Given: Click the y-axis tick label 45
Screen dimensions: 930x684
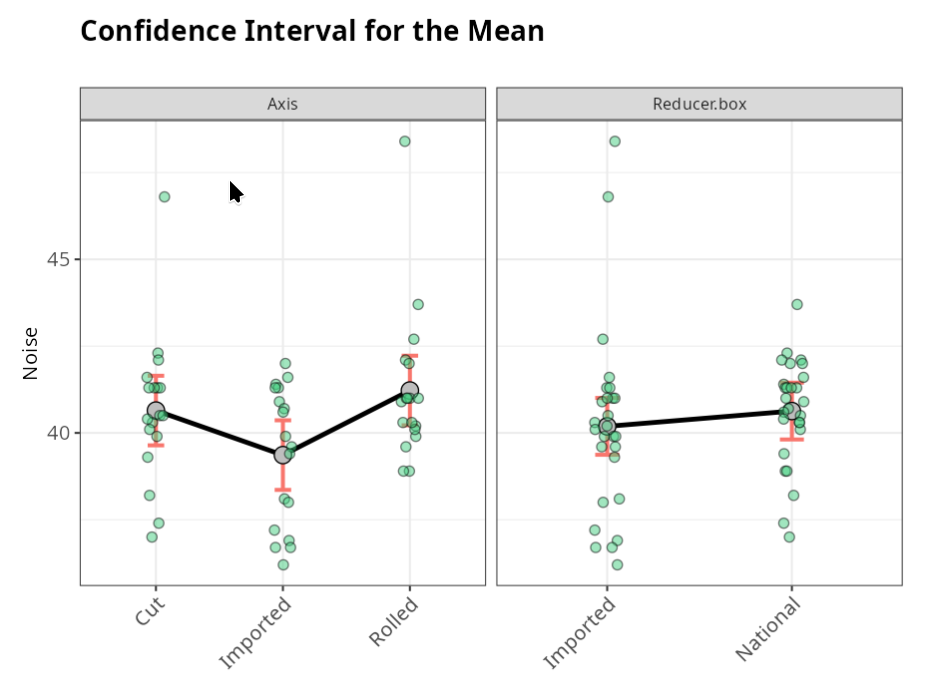Looking at the screenshot, I should coord(64,260).
